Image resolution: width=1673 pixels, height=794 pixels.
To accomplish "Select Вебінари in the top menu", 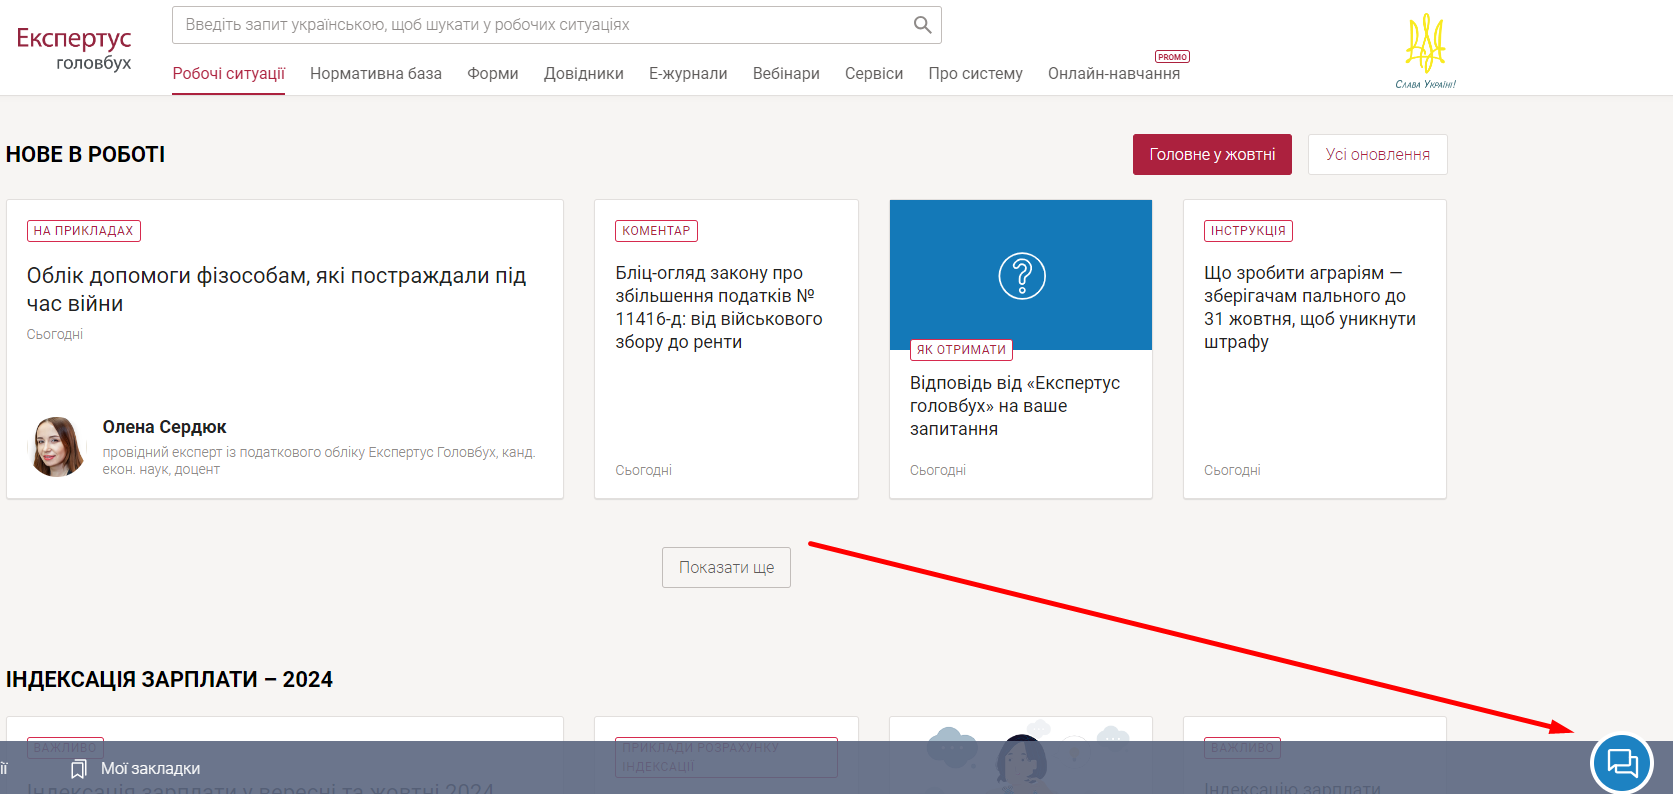I will point(786,74).
